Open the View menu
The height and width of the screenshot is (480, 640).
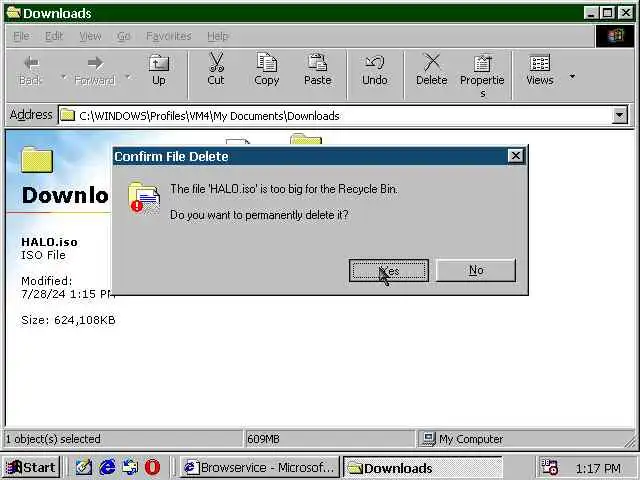[90, 36]
